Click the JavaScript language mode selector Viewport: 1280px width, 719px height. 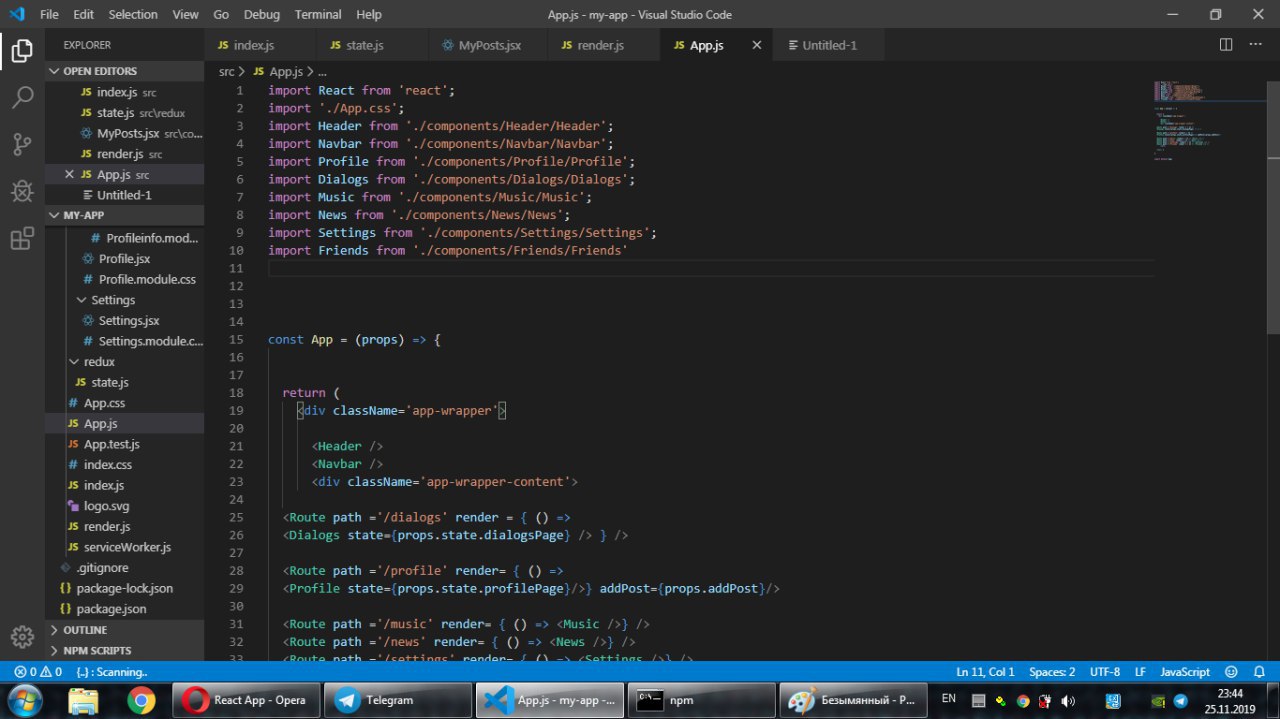[x=1185, y=672]
